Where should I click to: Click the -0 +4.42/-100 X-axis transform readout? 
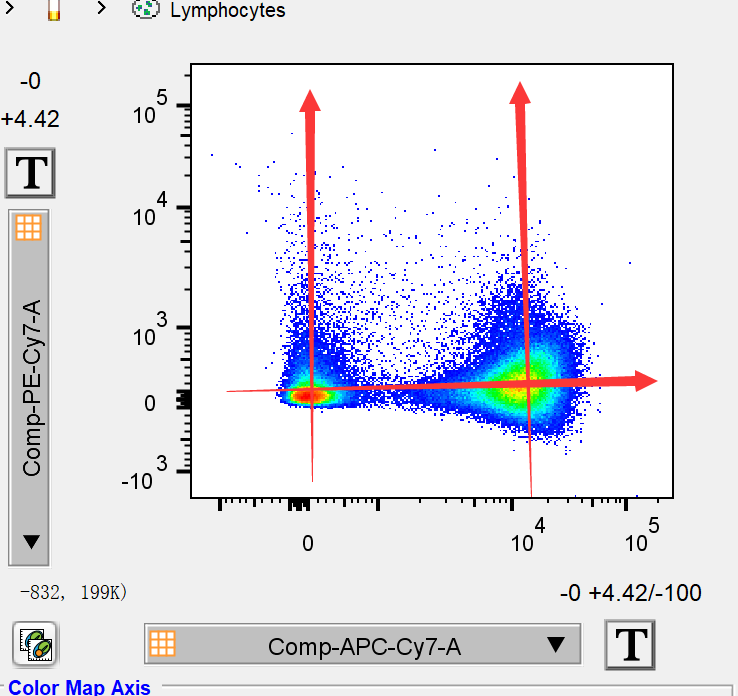pyautogui.click(x=630, y=593)
